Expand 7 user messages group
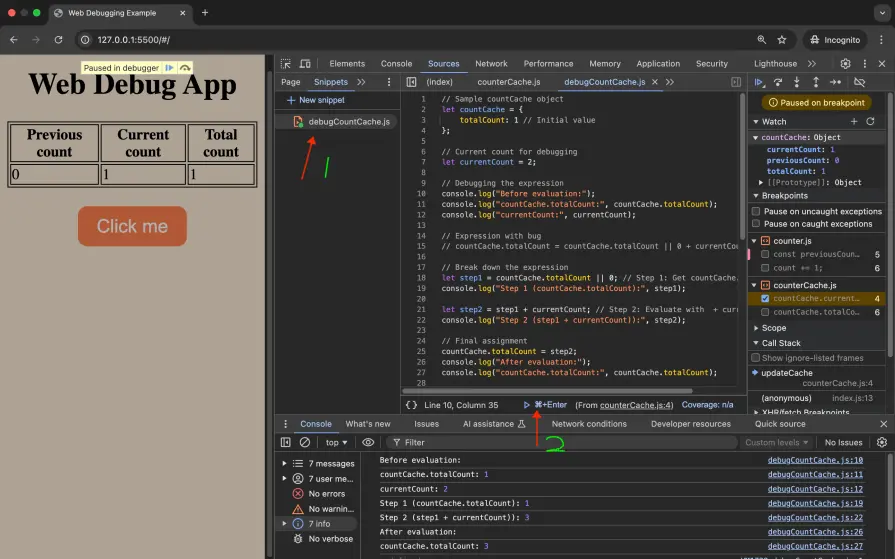895x559 pixels. [x=284, y=478]
